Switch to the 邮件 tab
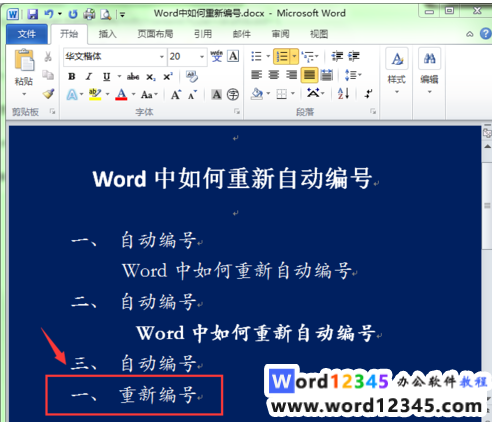The height and width of the screenshot is (422, 492). (242, 34)
